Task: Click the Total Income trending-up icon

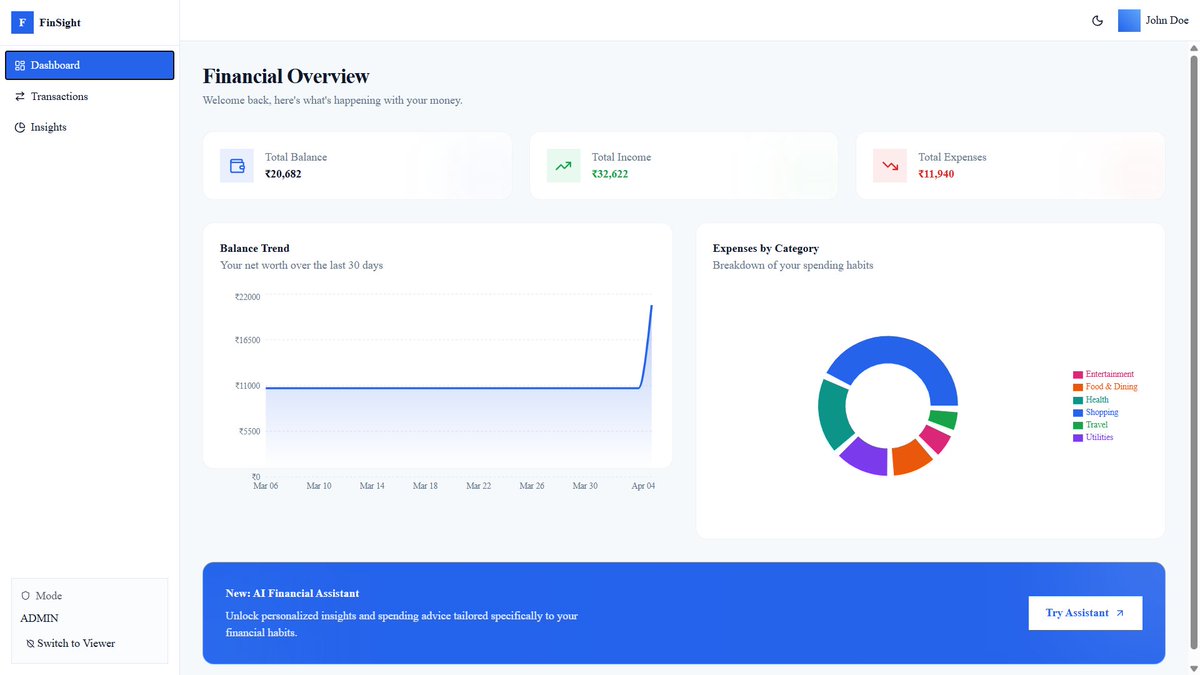Action: (564, 166)
